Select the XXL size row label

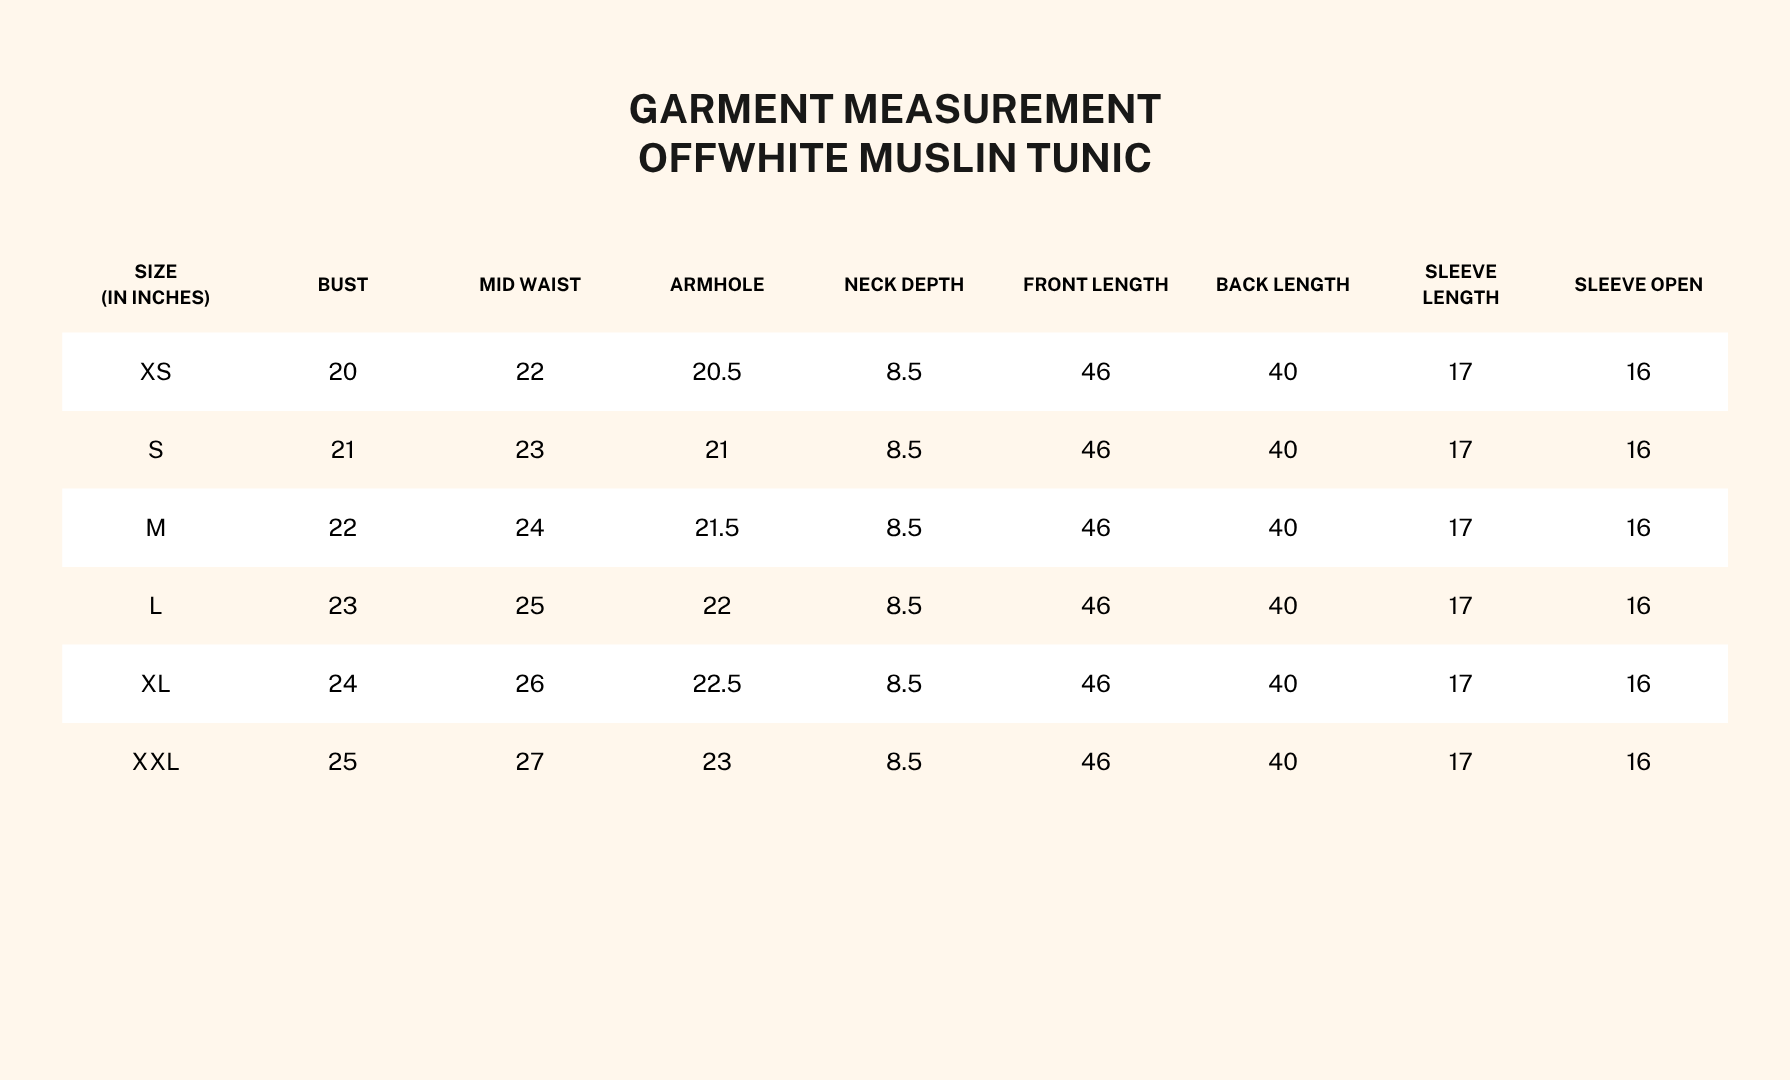click(156, 762)
